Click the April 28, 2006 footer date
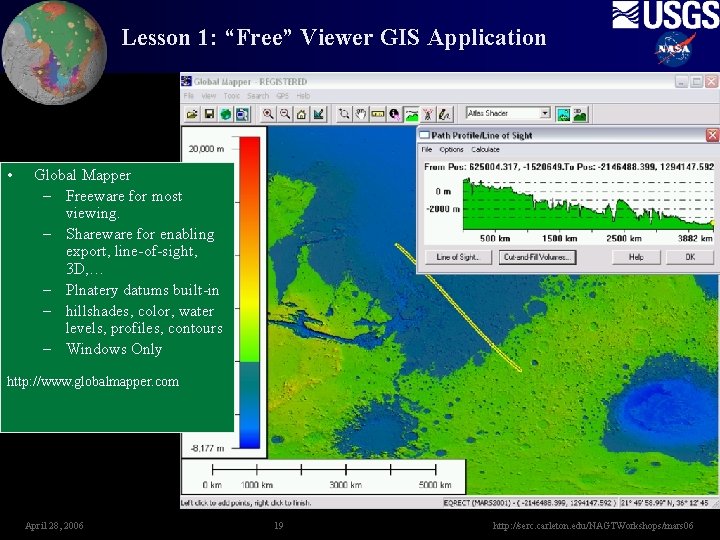Viewport: 720px width, 540px height. point(54,525)
